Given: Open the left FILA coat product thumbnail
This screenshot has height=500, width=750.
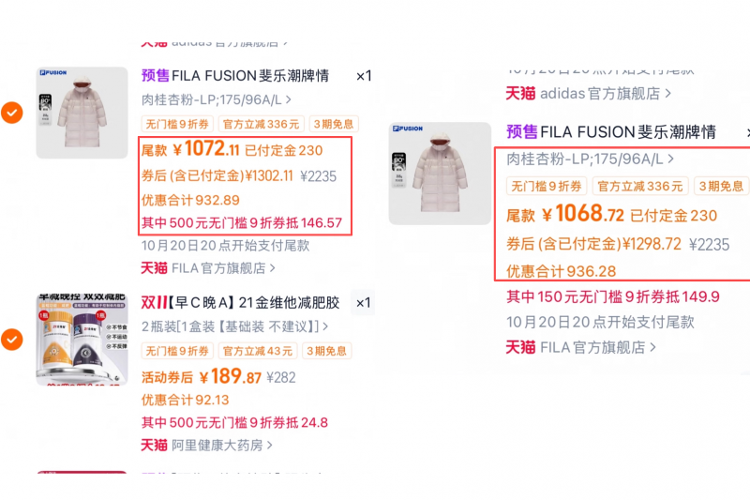Looking at the screenshot, I should (82, 112).
